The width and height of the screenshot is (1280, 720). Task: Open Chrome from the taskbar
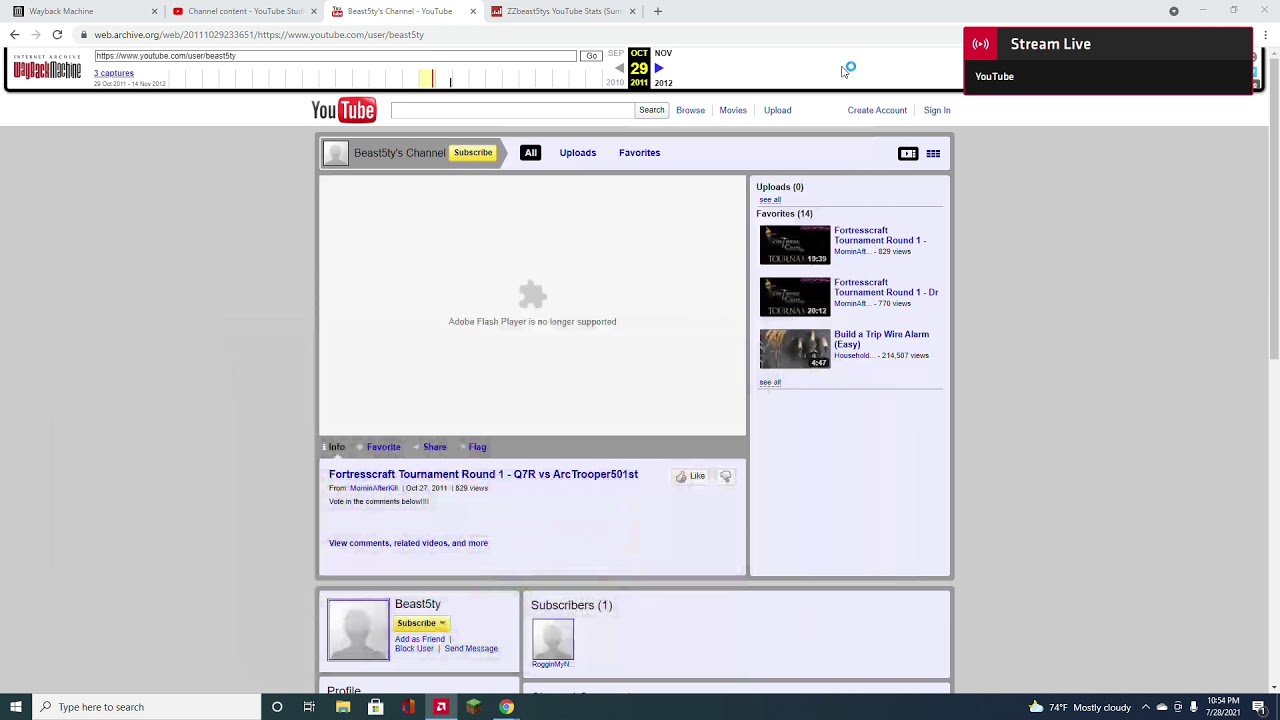[x=507, y=707]
